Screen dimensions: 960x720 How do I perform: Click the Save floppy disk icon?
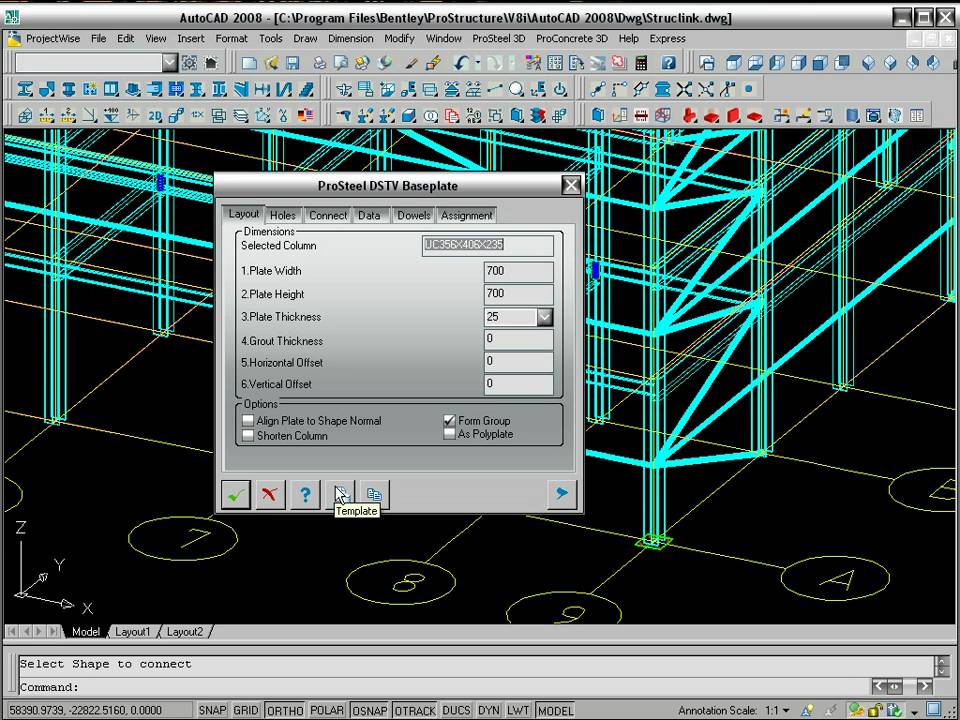[x=292, y=62]
